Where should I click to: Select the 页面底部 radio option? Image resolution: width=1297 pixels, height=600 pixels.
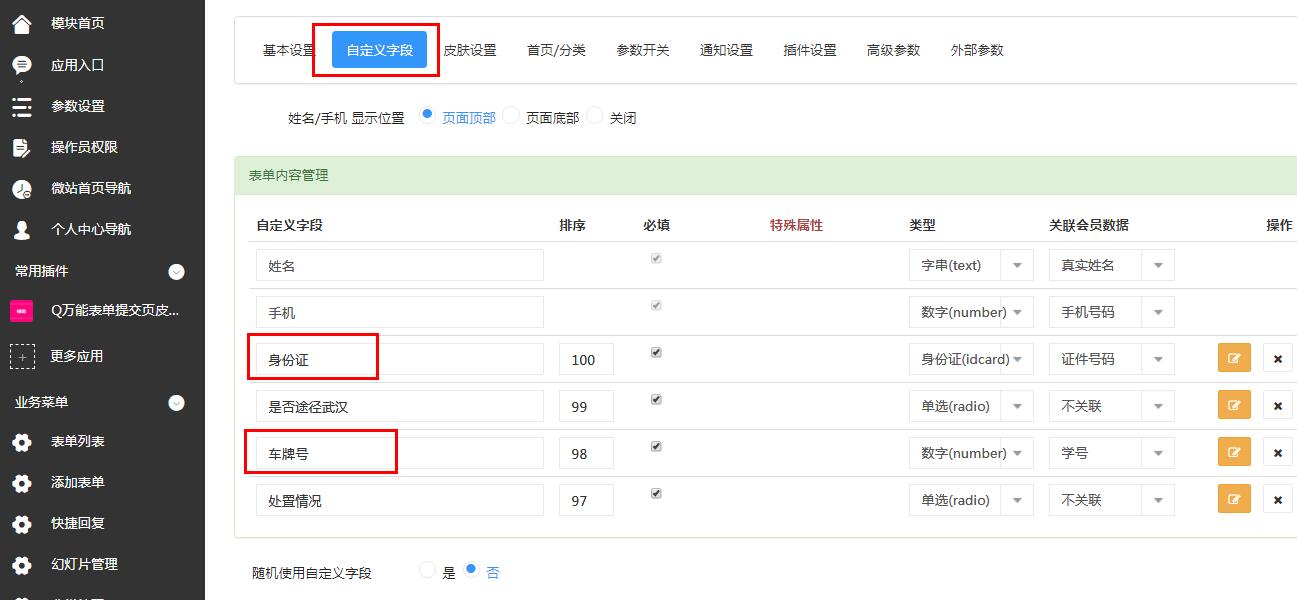(x=511, y=116)
